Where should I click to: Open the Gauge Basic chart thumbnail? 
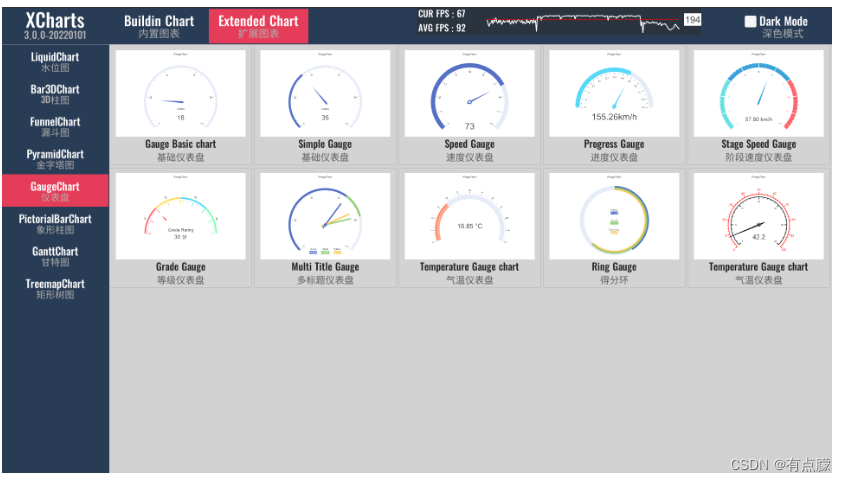183,95
